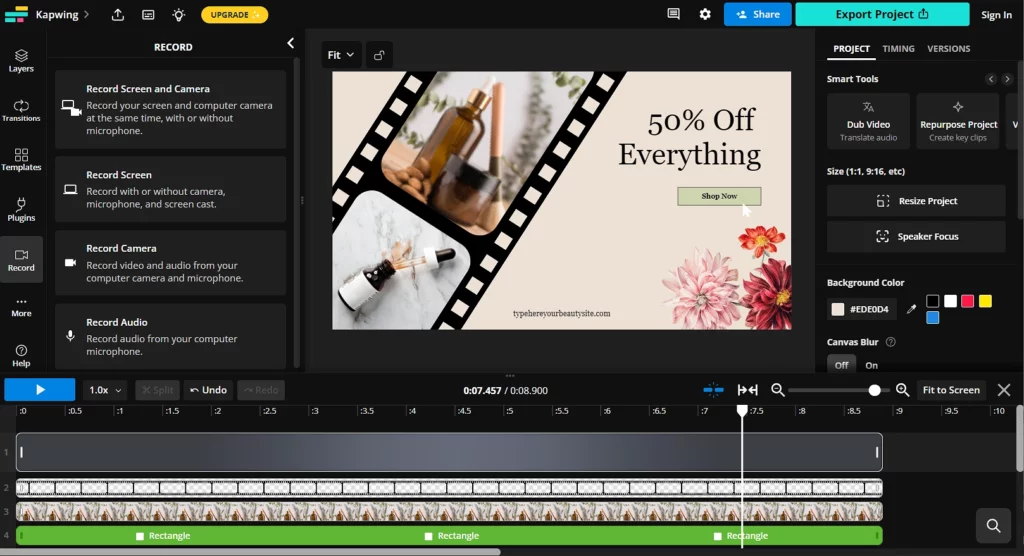Viewport: 1024px width, 556px height.
Task: Switch to the PROJECT tab
Action: point(851,48)
